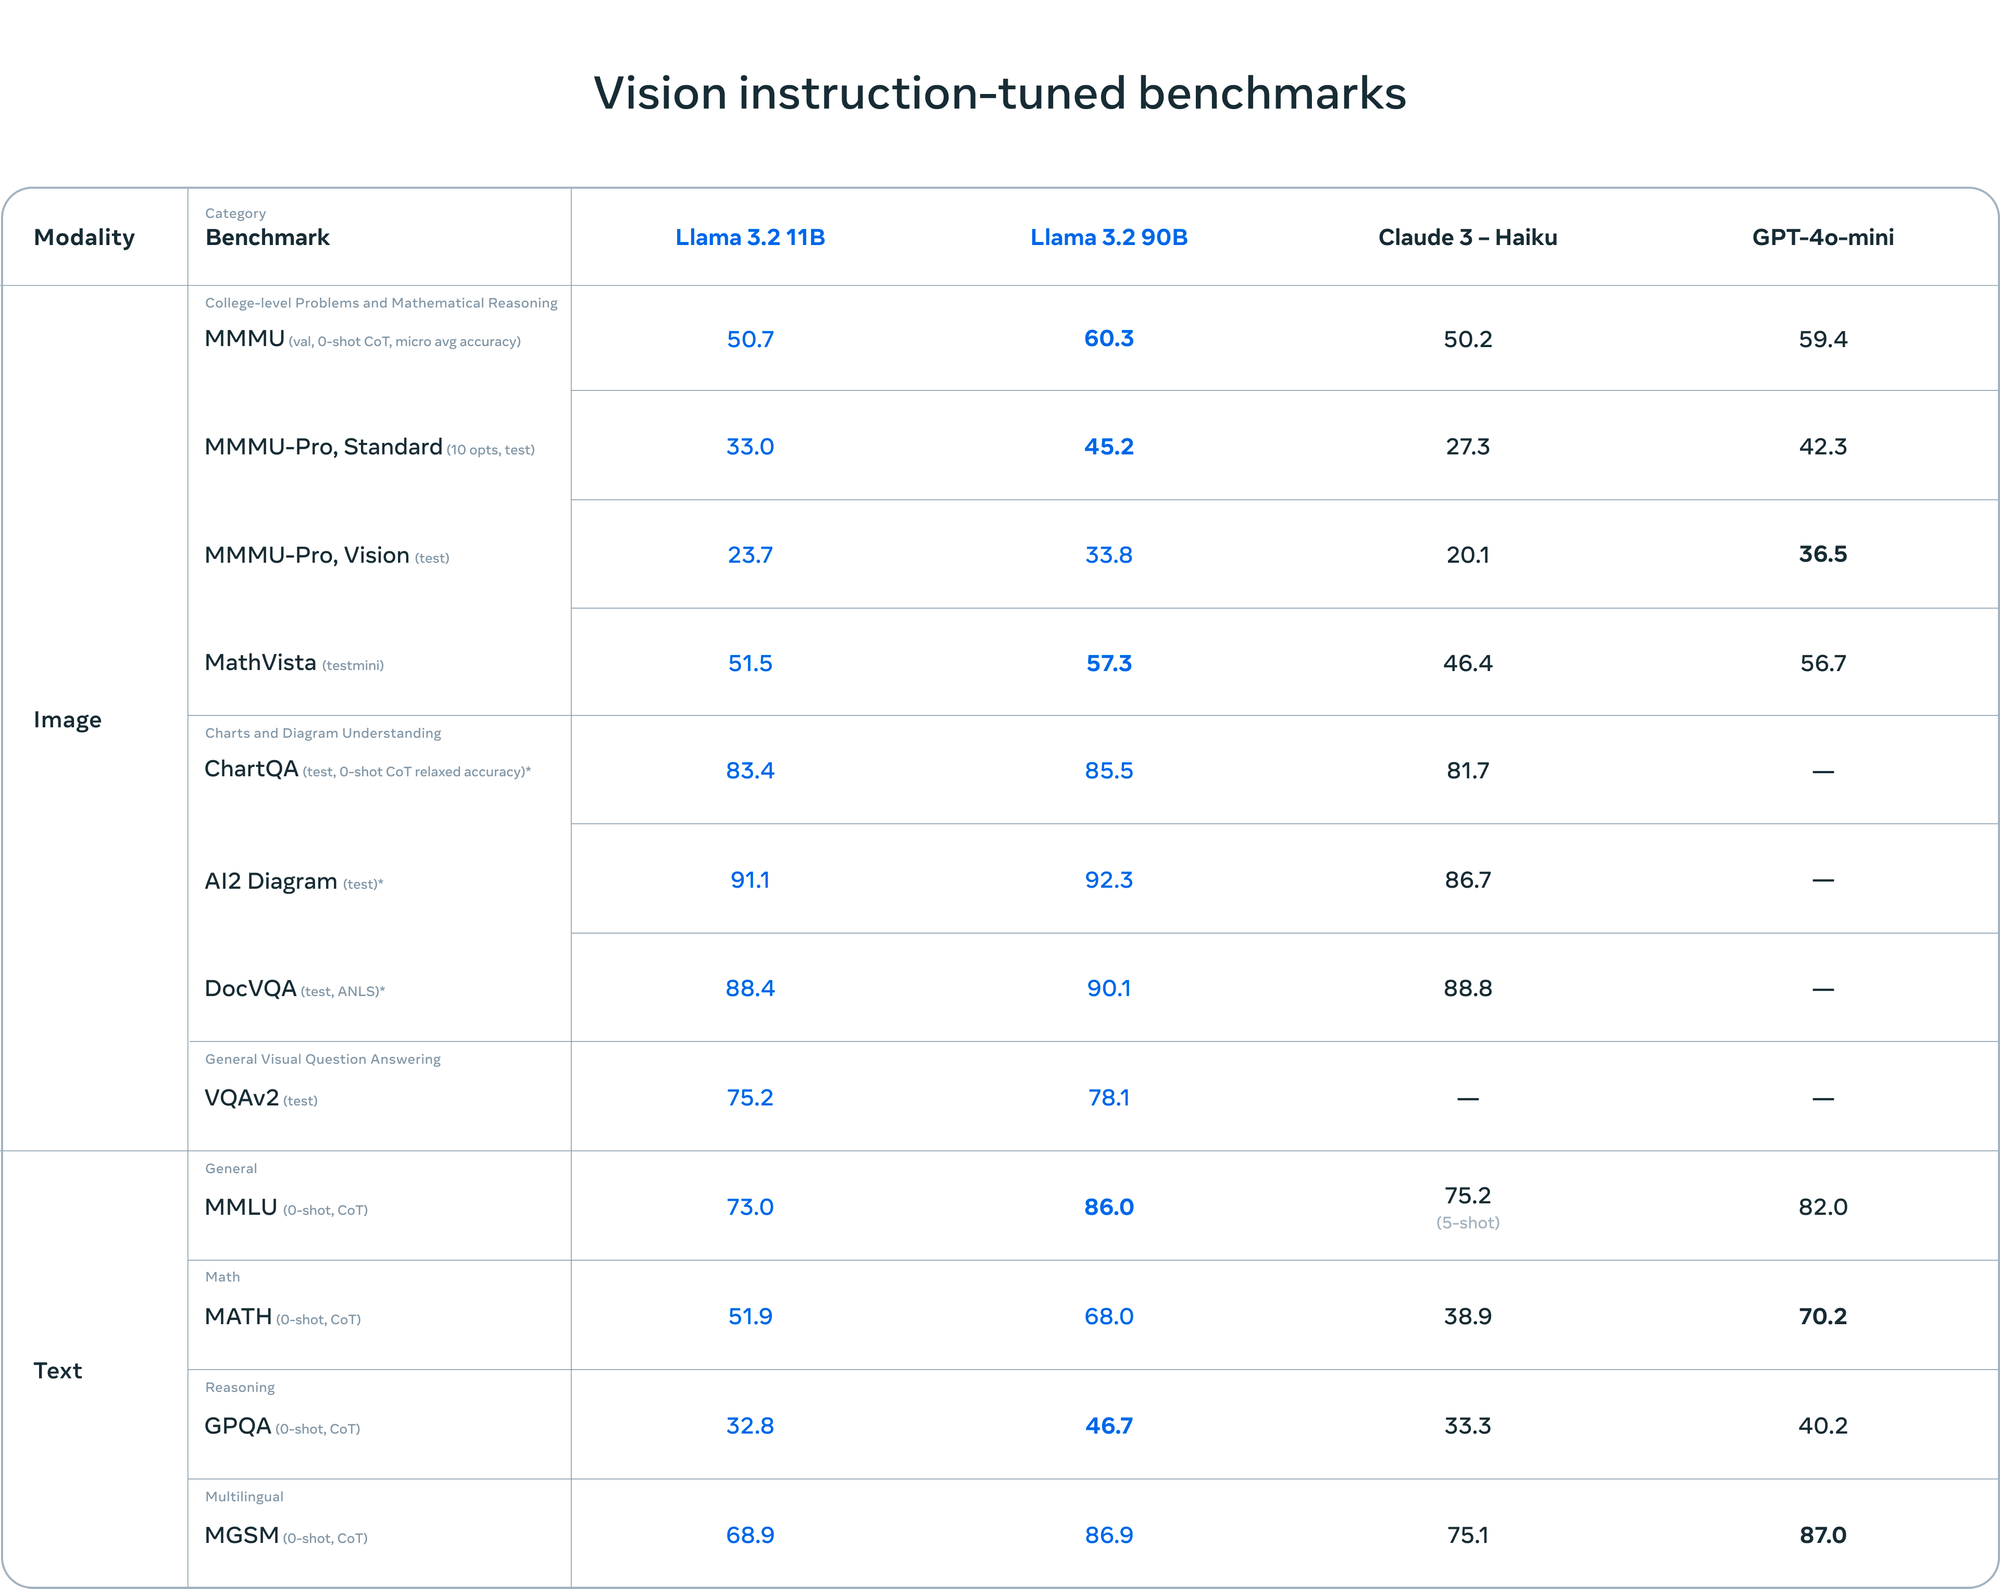This screenshot has height=1589, width=2000.
Task: Click the DocVQA benchmark label
Action: [250, 988]
